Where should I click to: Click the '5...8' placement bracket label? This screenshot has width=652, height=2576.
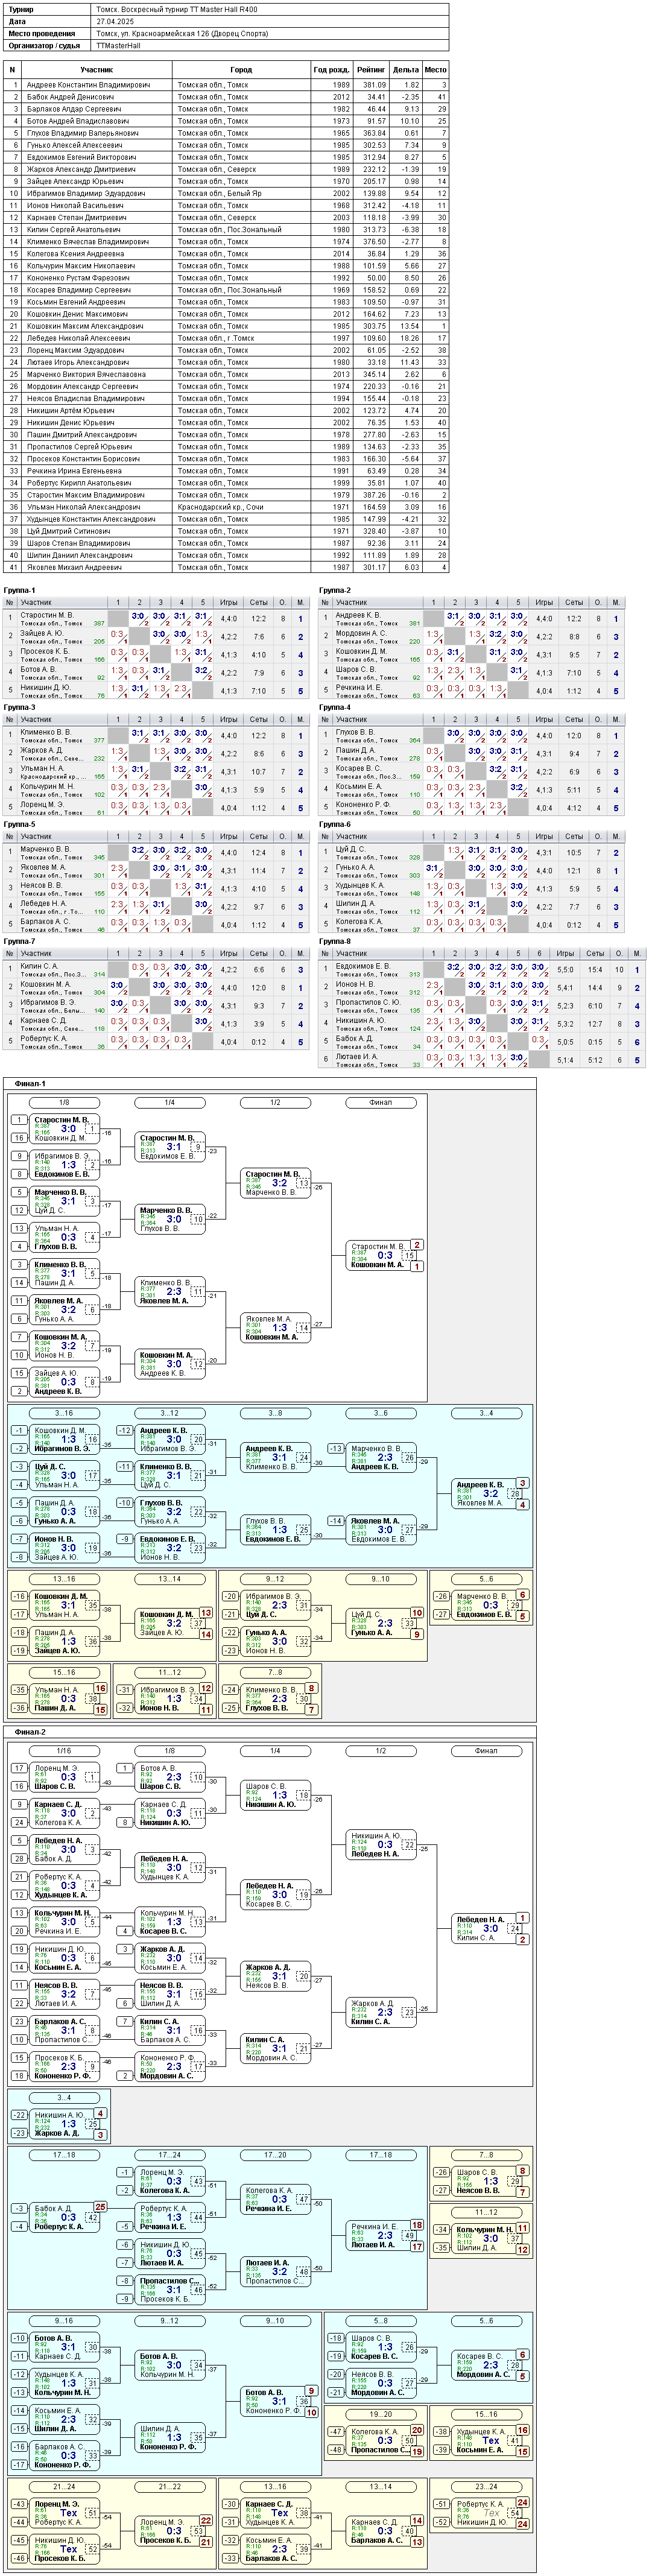tap(381, 2321)
